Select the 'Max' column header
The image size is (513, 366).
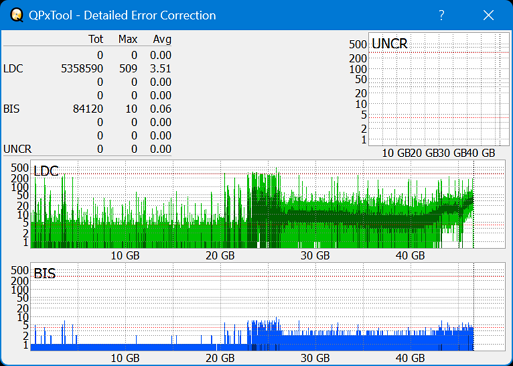[128, 39]
